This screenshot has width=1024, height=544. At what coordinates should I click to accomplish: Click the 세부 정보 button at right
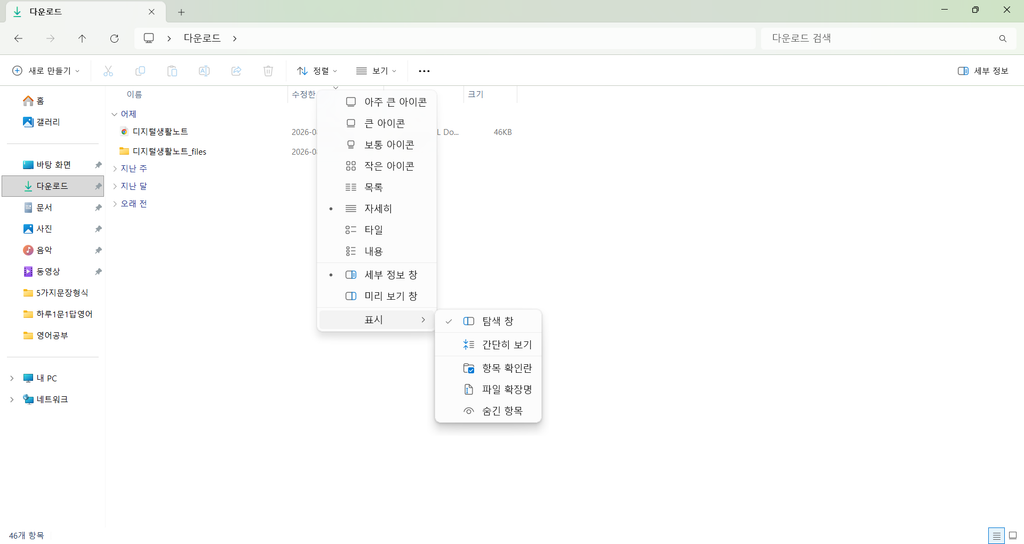click(x=983, y=71)
